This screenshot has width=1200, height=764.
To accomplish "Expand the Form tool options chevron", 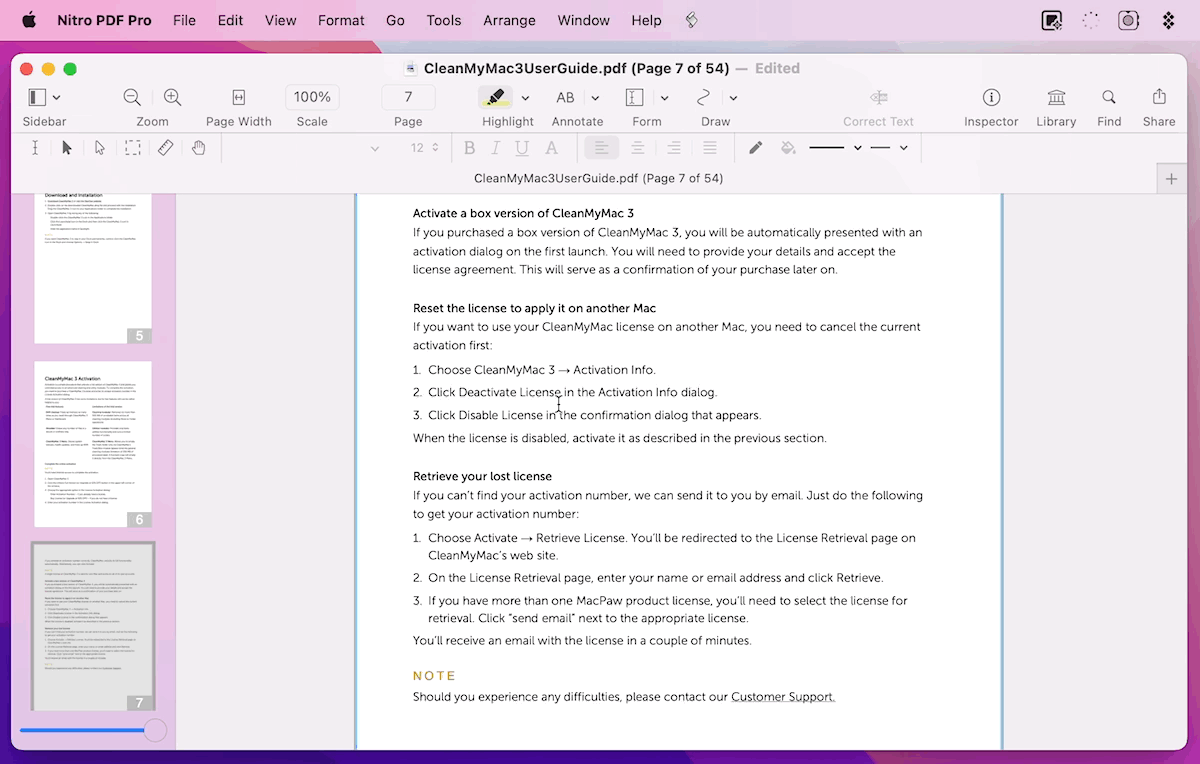I will coord(664,98).
